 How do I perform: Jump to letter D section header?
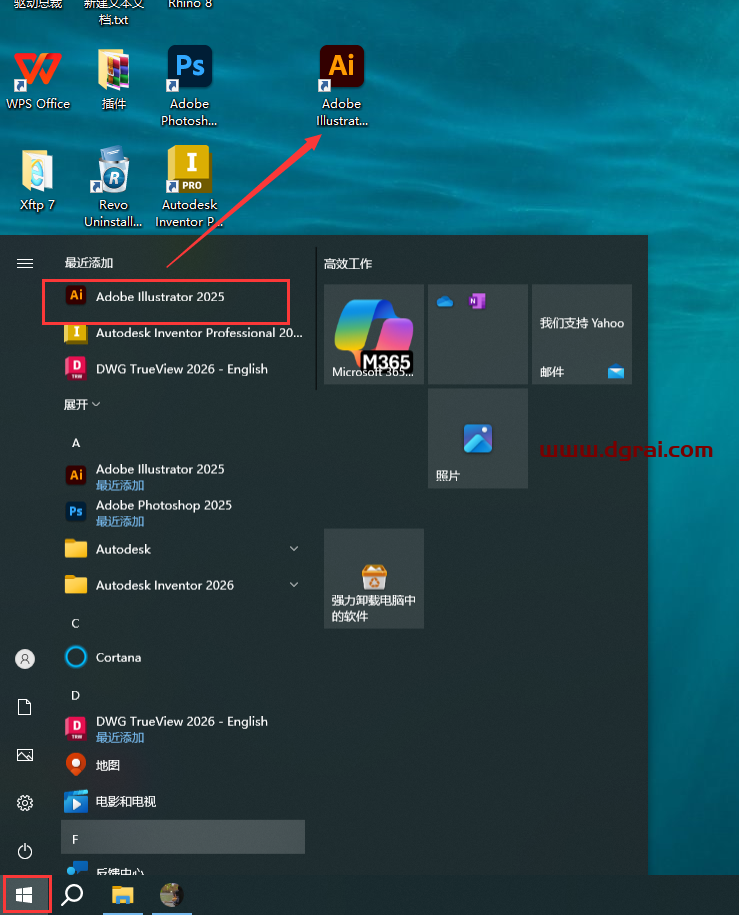[x=75, y=696]
